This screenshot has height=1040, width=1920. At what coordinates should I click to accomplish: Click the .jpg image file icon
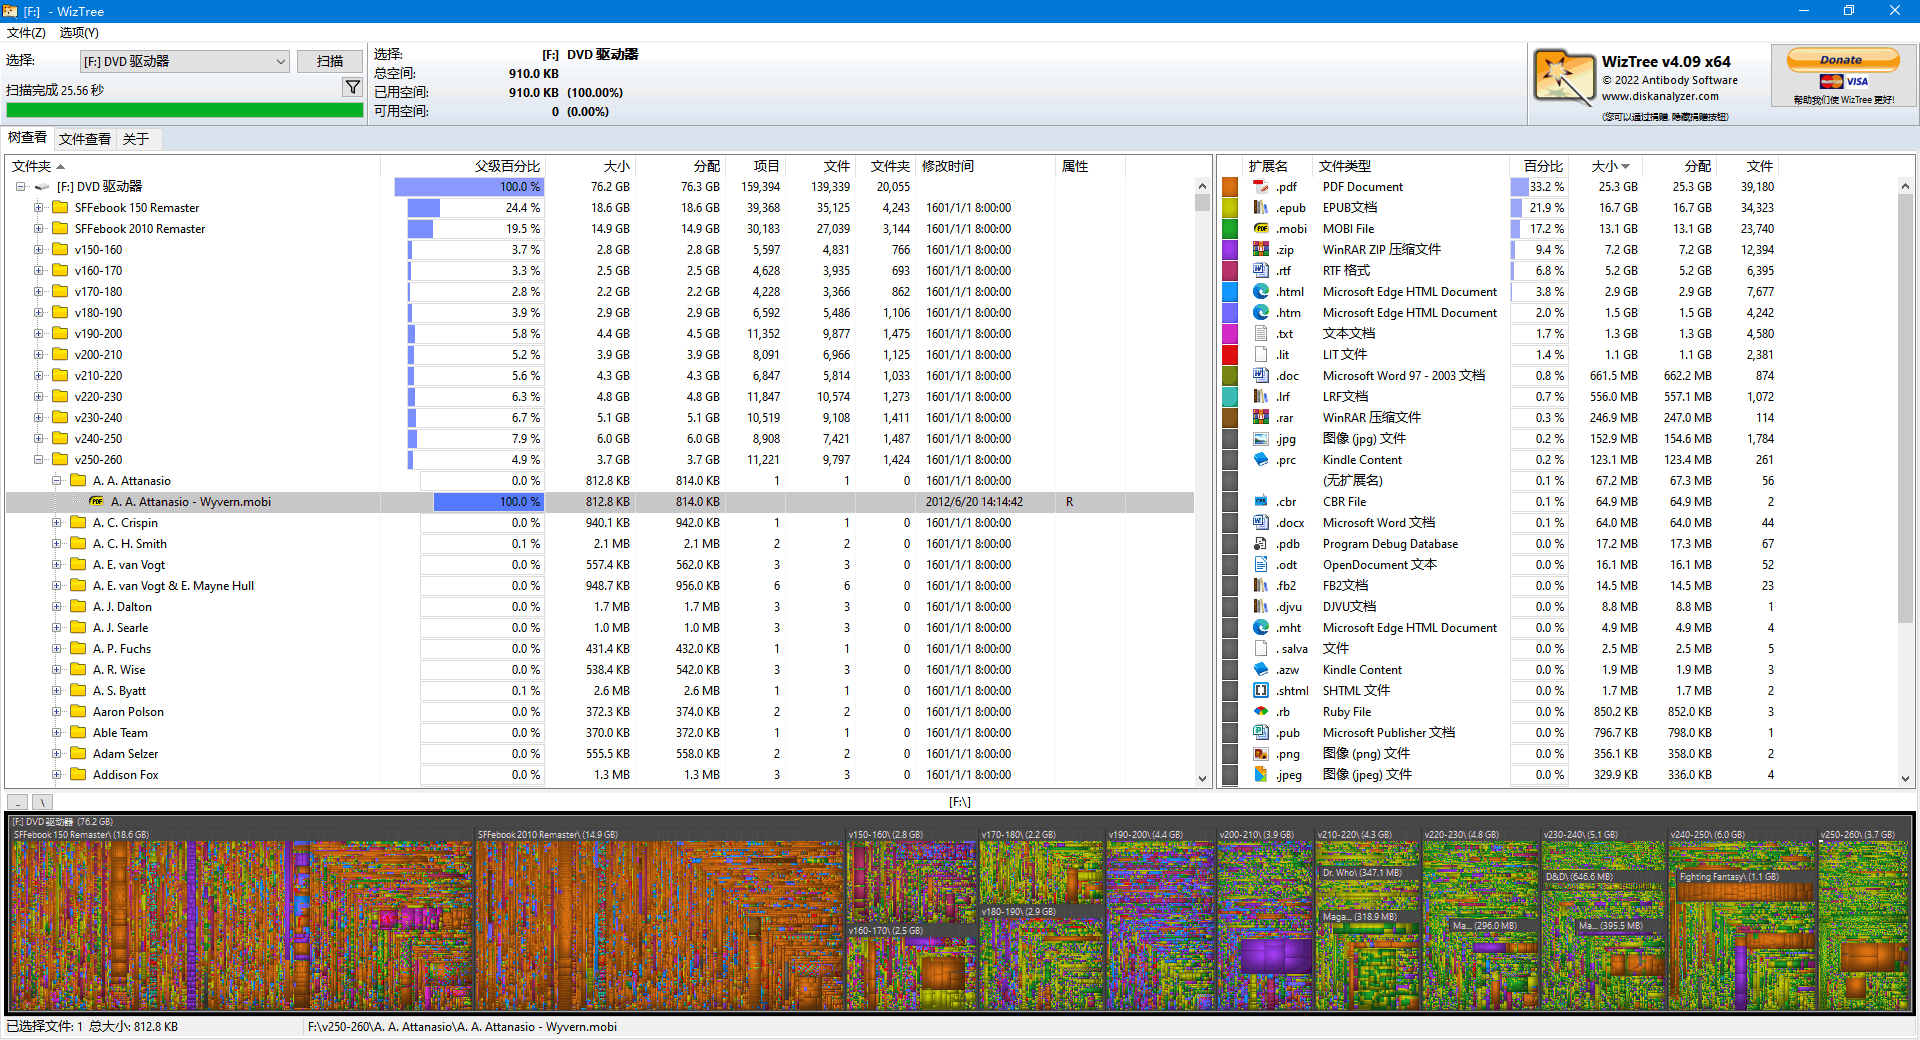click(1261, 439)
